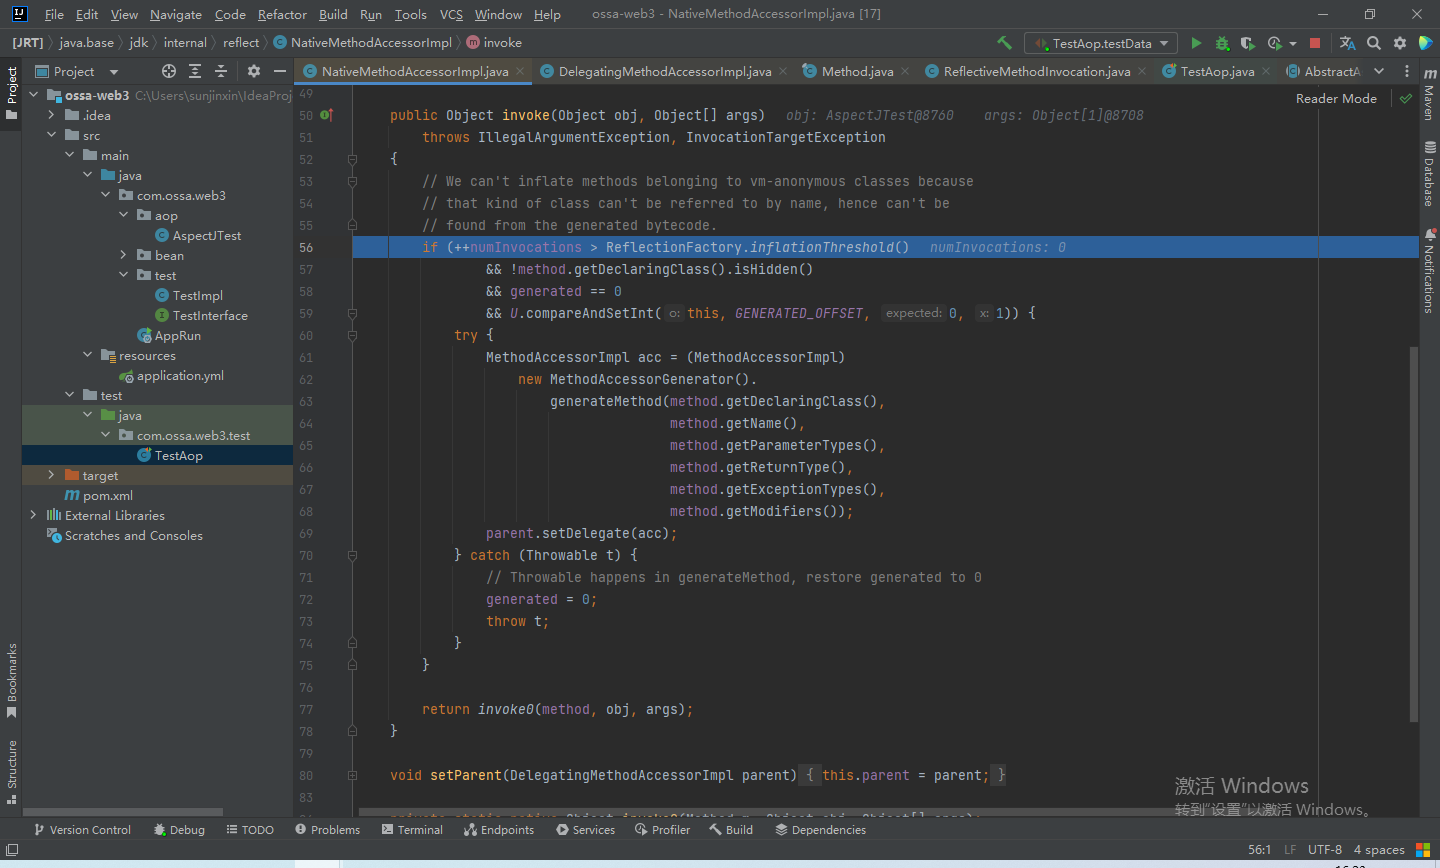Fold the try block at line 60

[352, 335]
